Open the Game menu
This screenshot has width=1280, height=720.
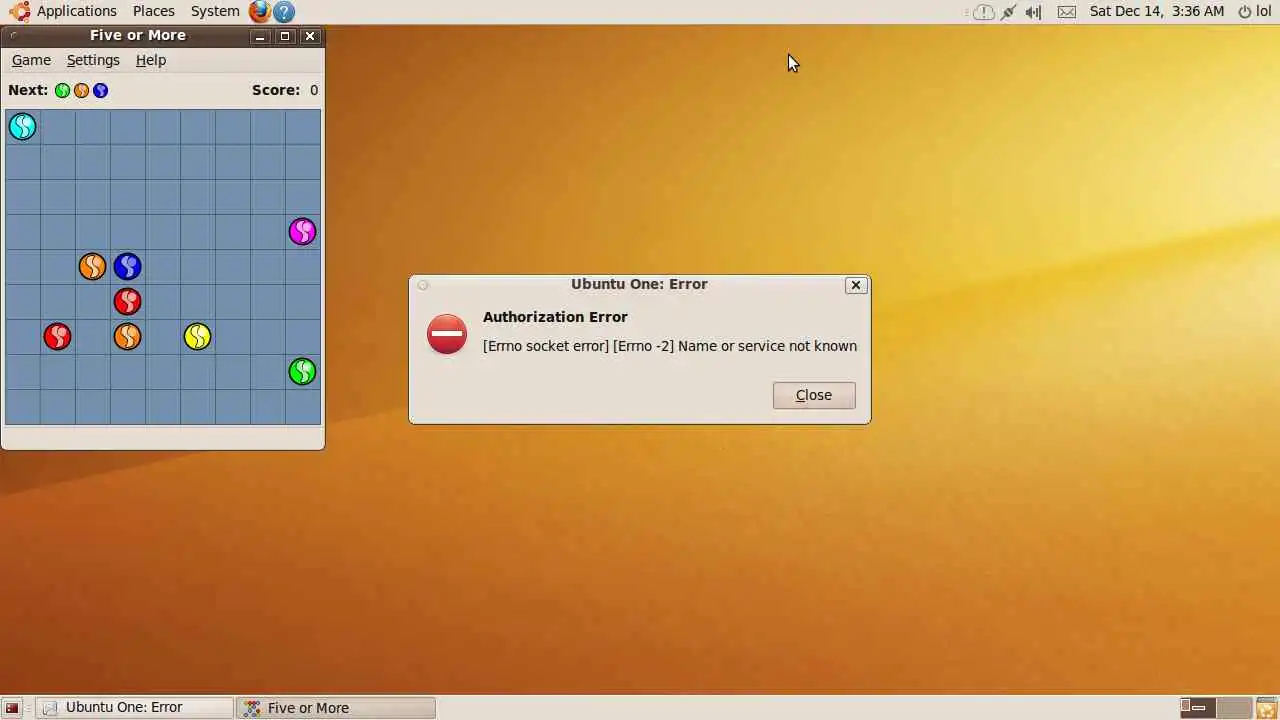point(31,60)
